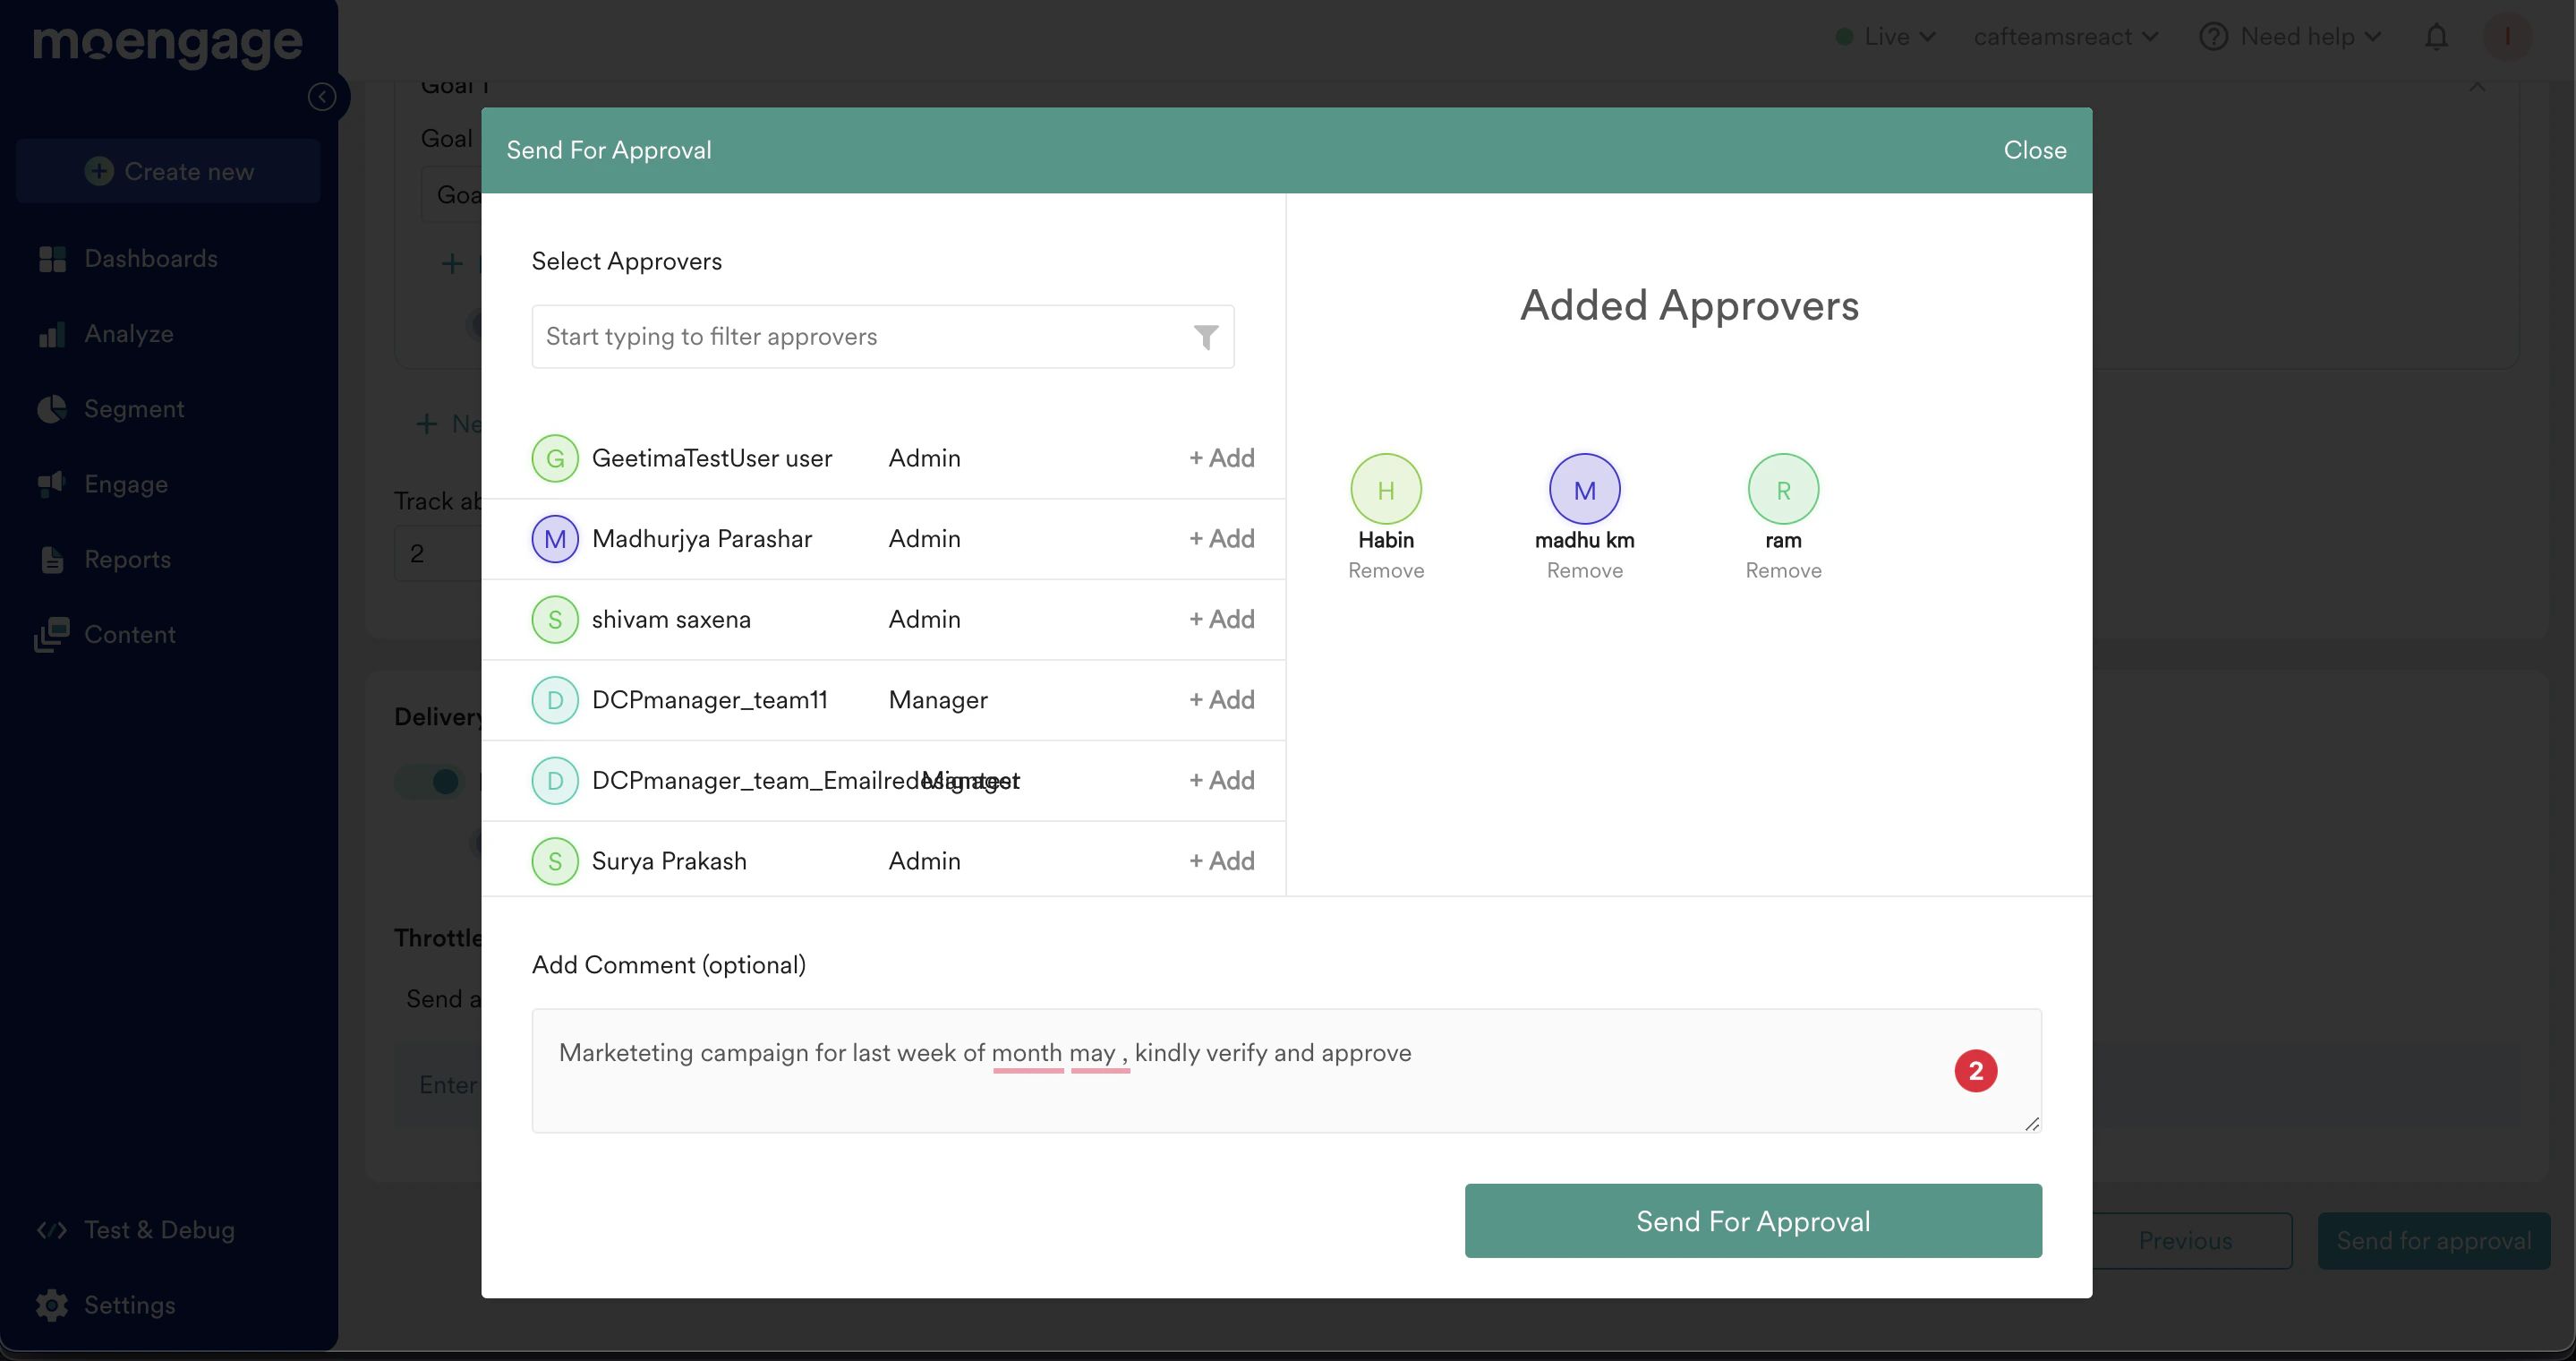The image size is (2576, 1361).
Task: Collapse the sidebar with the arrow icon
Action: click(x=321, y=97)
